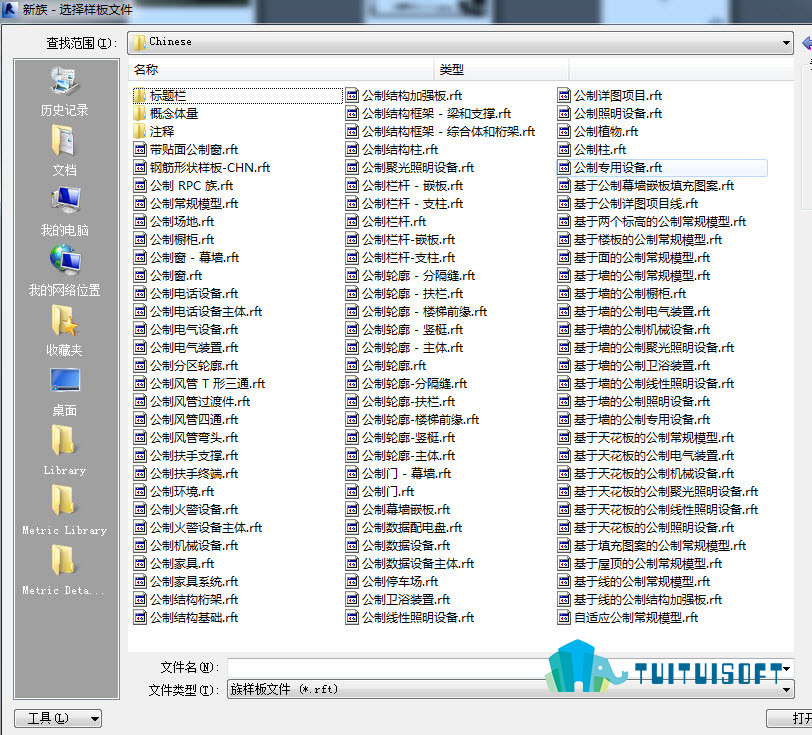Image resolution: width=812 pixels, height=735 pixels.
Task: Select file 公制轮廓.rft
Action: [386, 366]
